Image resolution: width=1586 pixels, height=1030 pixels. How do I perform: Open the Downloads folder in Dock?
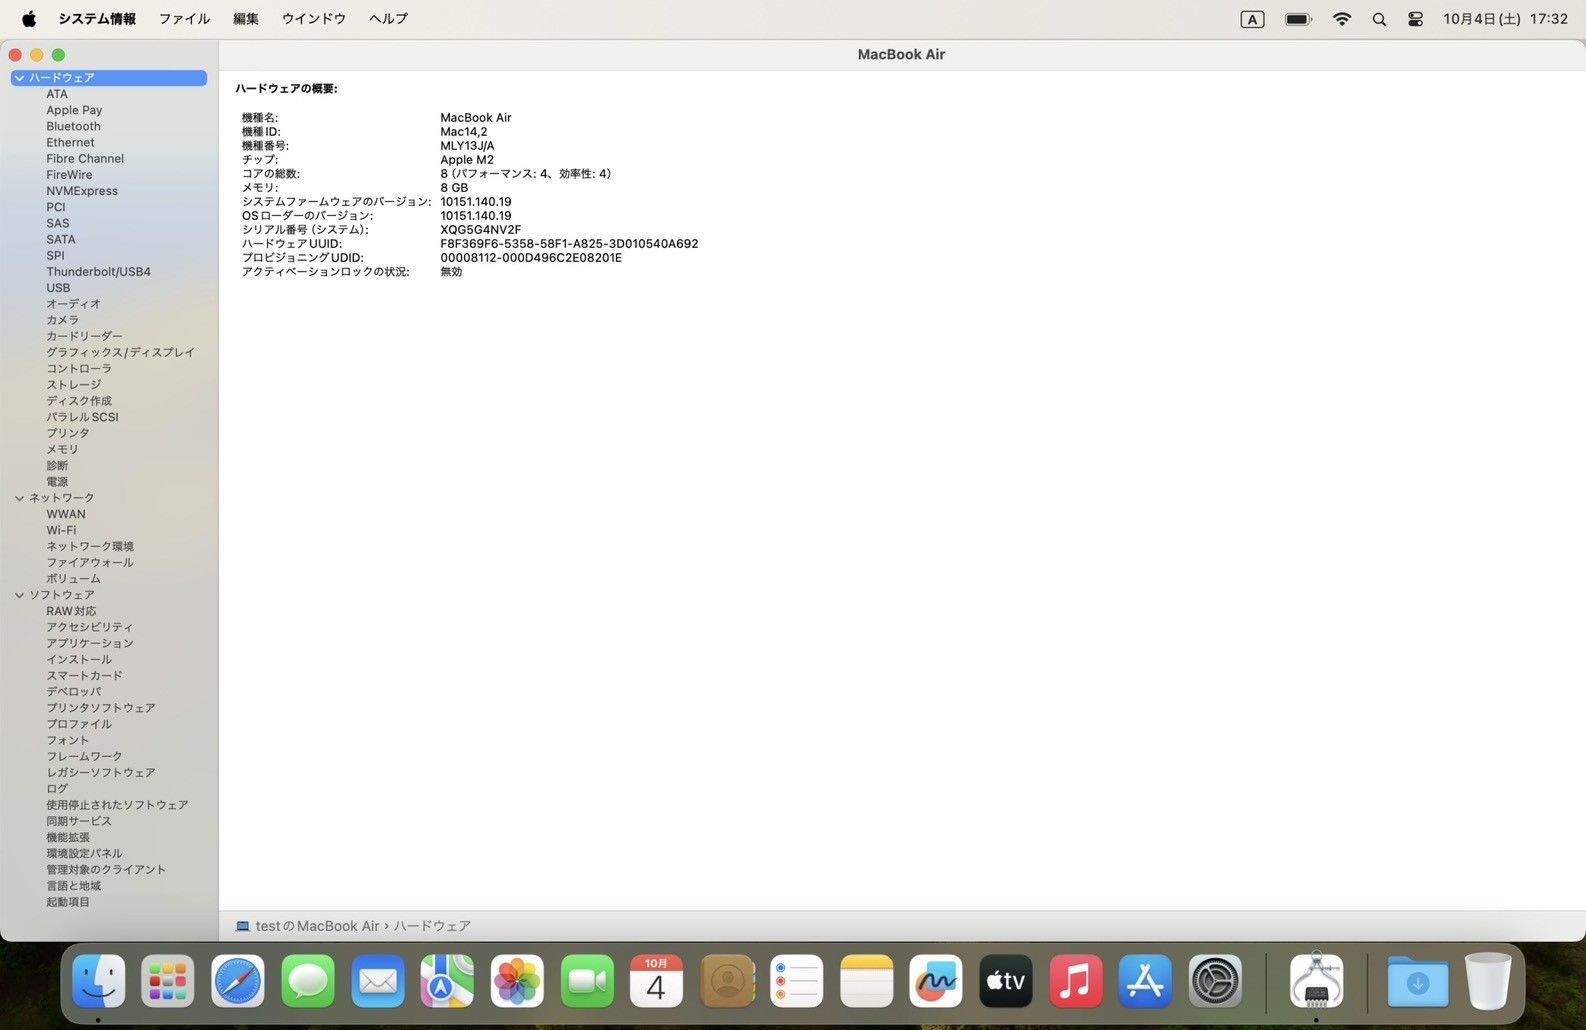(x=1417, y=982)
